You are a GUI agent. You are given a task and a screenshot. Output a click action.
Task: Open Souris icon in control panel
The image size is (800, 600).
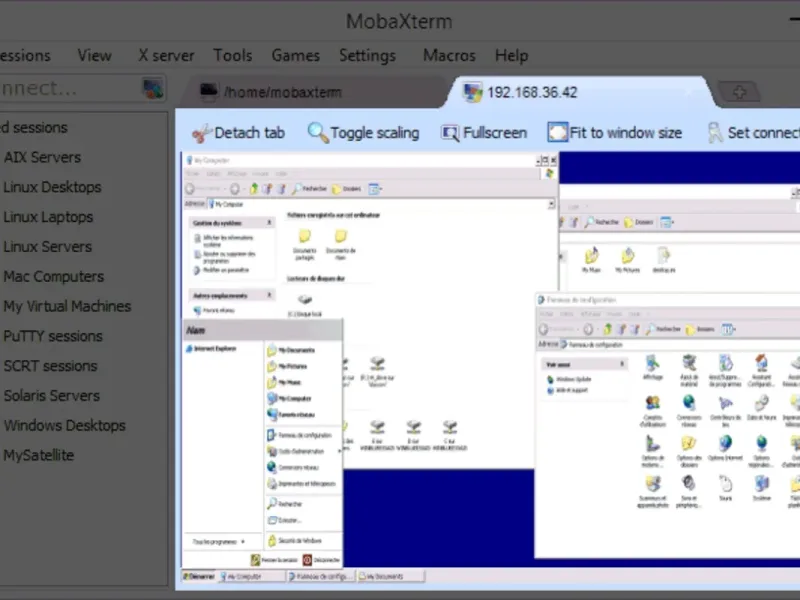(x=725, y=488)
